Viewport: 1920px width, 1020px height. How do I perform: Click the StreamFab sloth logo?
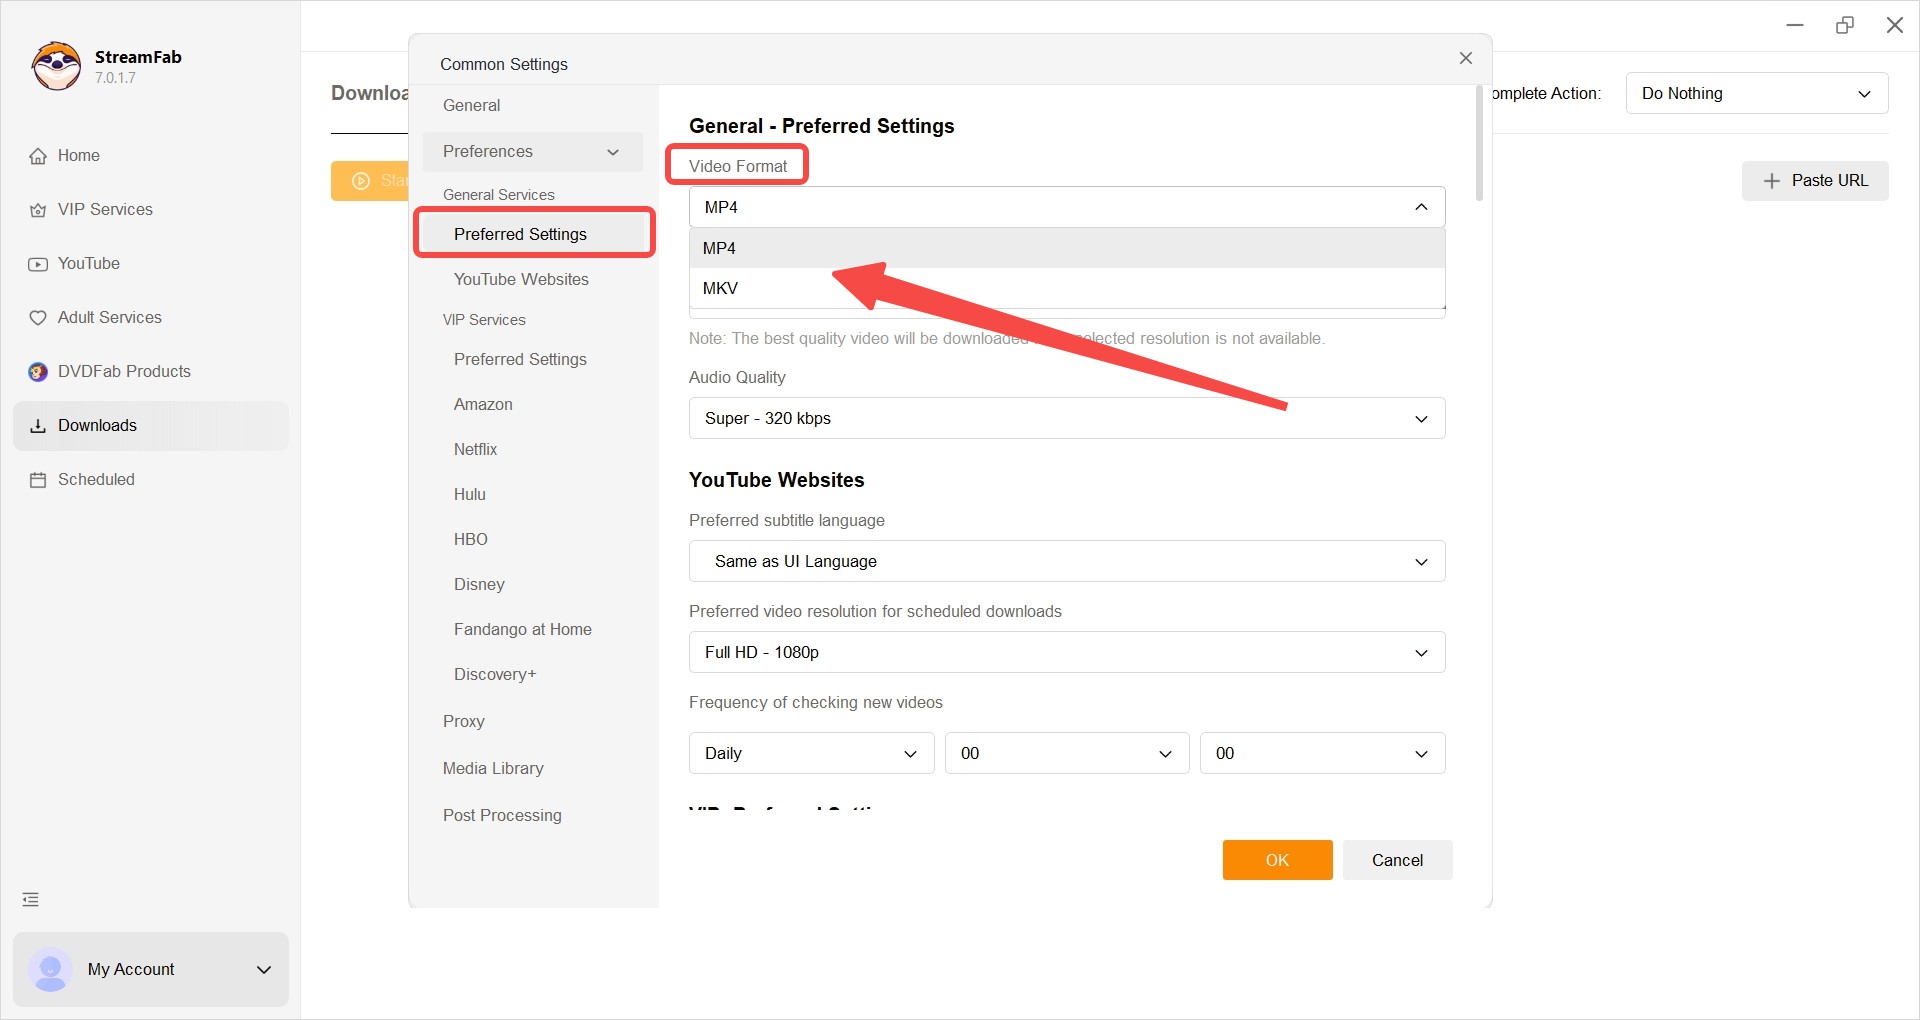pyautogui.click(x=56, y=66)
